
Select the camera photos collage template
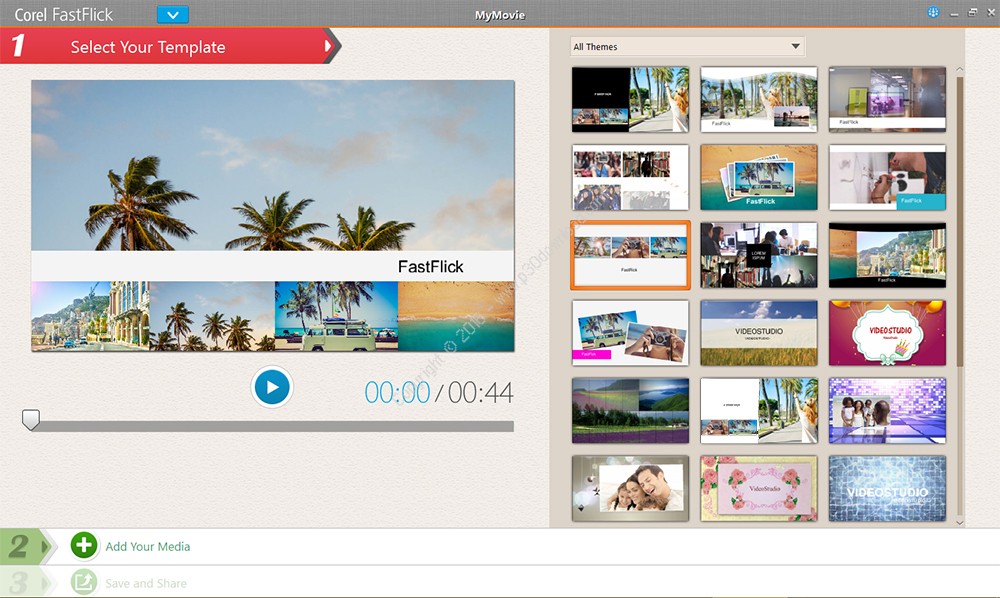(x=630, y=333)
